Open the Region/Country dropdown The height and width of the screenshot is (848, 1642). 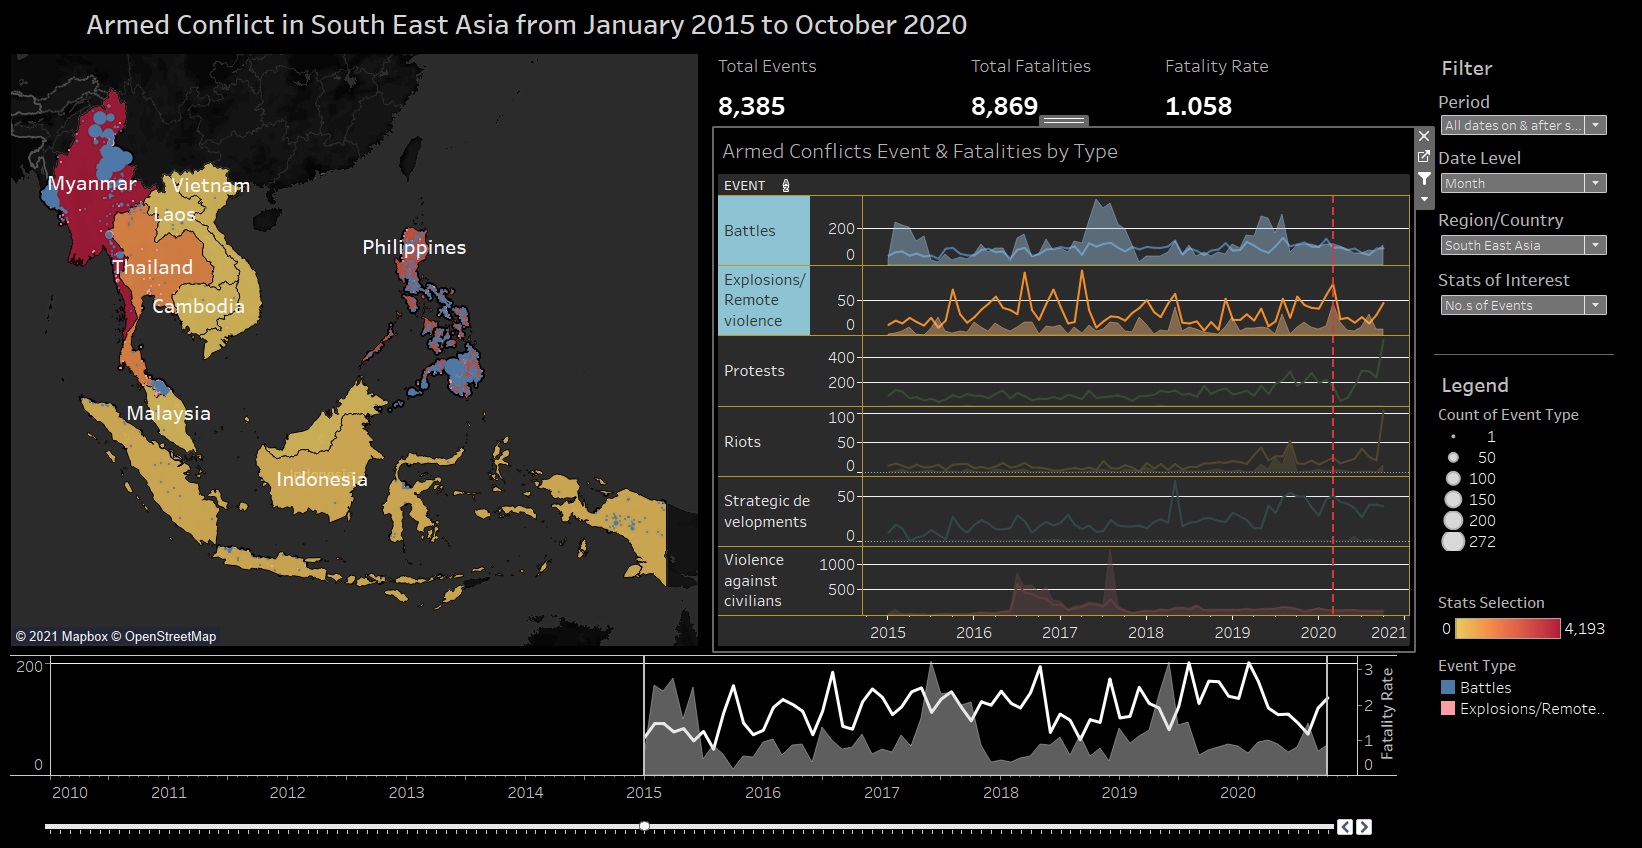click(x=1524, y=245)
